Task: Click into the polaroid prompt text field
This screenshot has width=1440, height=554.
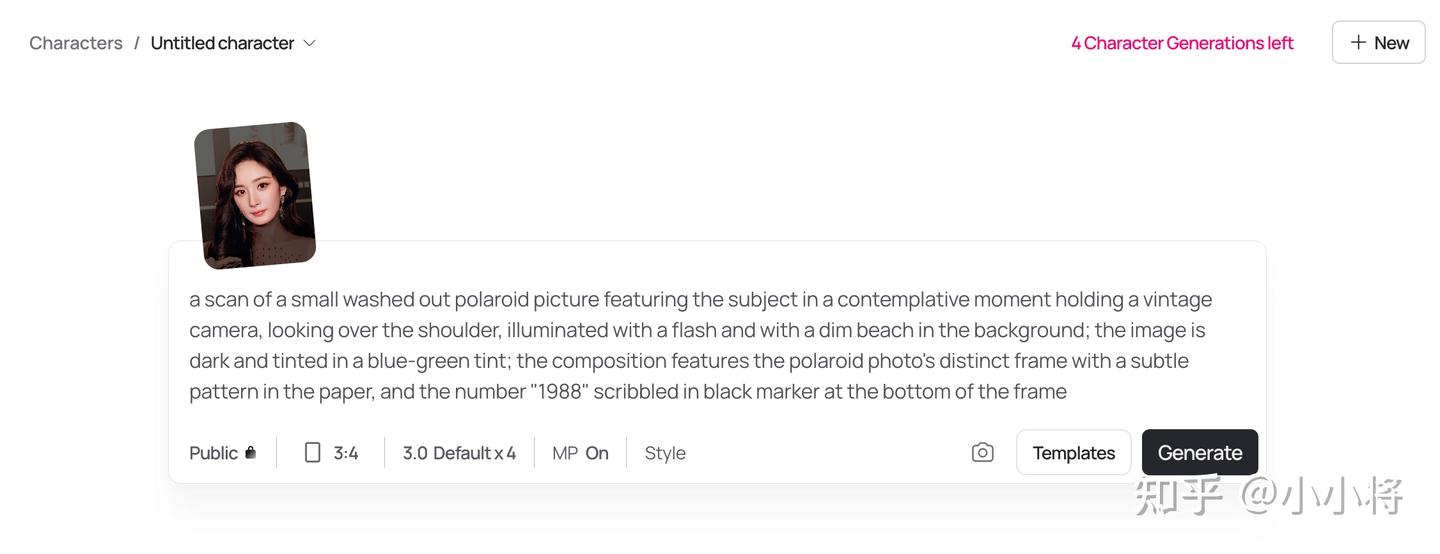Action: [x=700, y=345]
